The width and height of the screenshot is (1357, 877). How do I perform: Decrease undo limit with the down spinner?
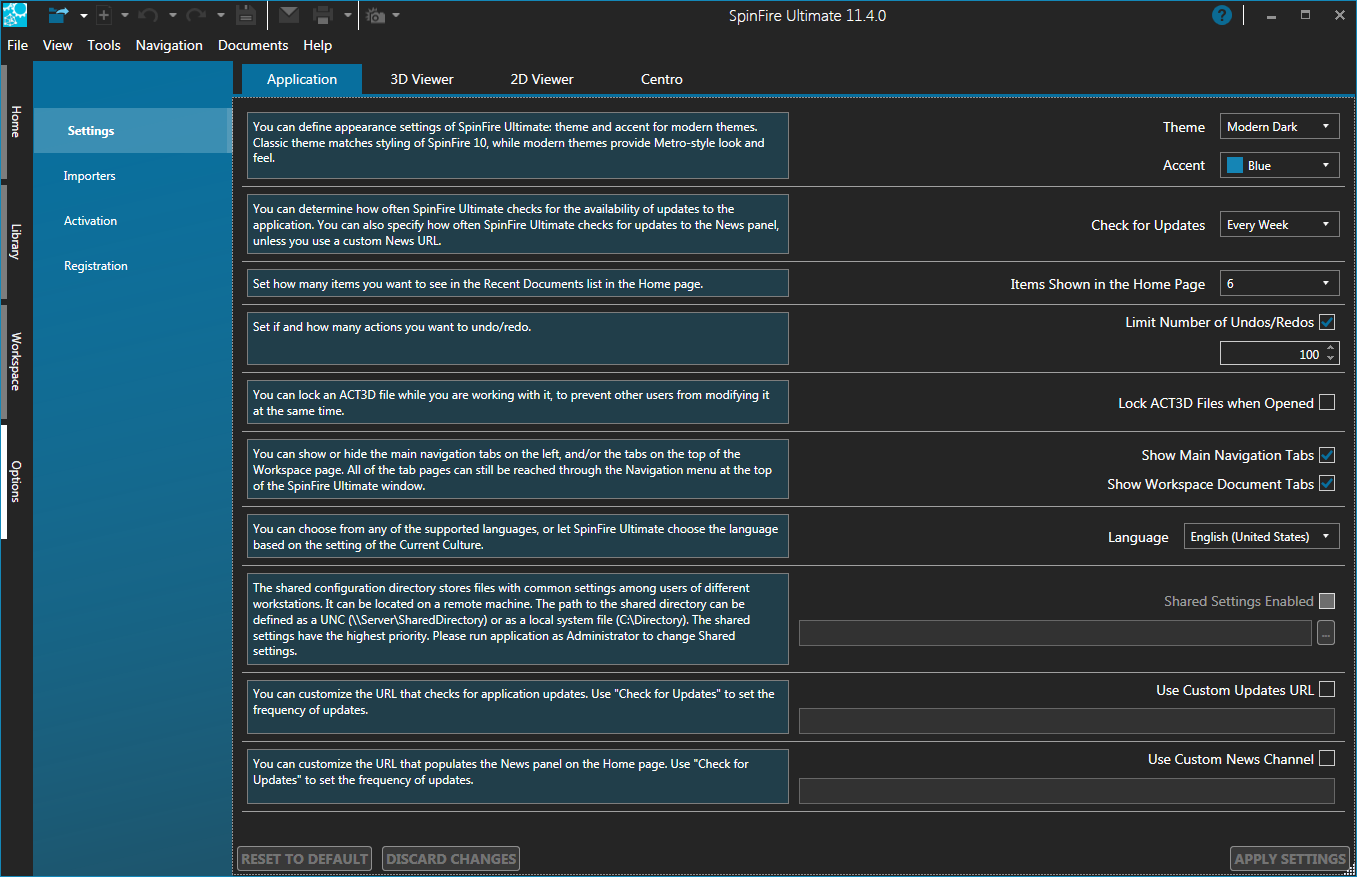pos(1330,359)
